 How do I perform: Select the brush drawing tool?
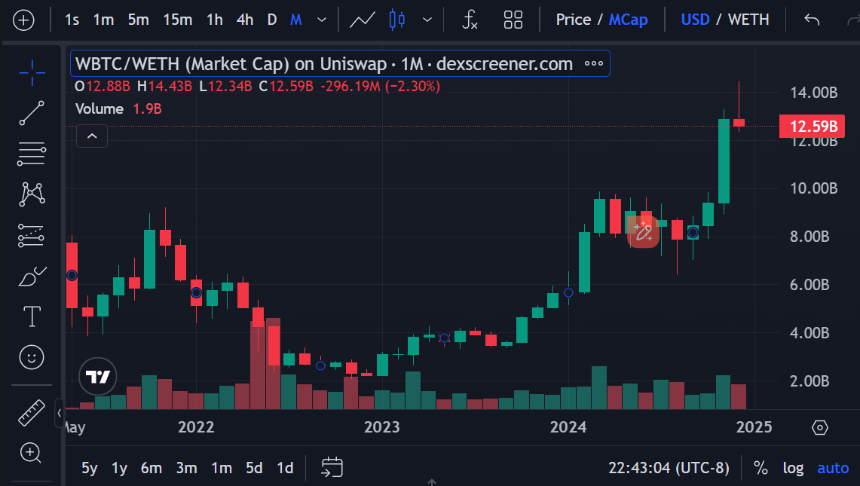click(32, 276)
